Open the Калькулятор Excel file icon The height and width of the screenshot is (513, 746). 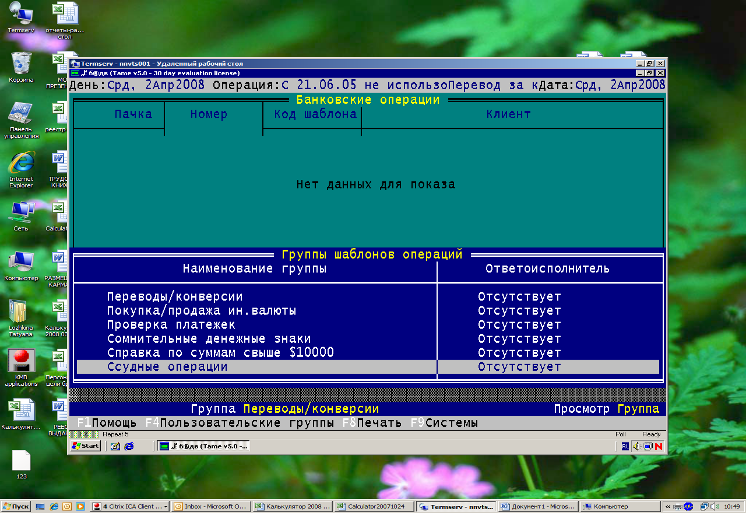click(21, 414)
